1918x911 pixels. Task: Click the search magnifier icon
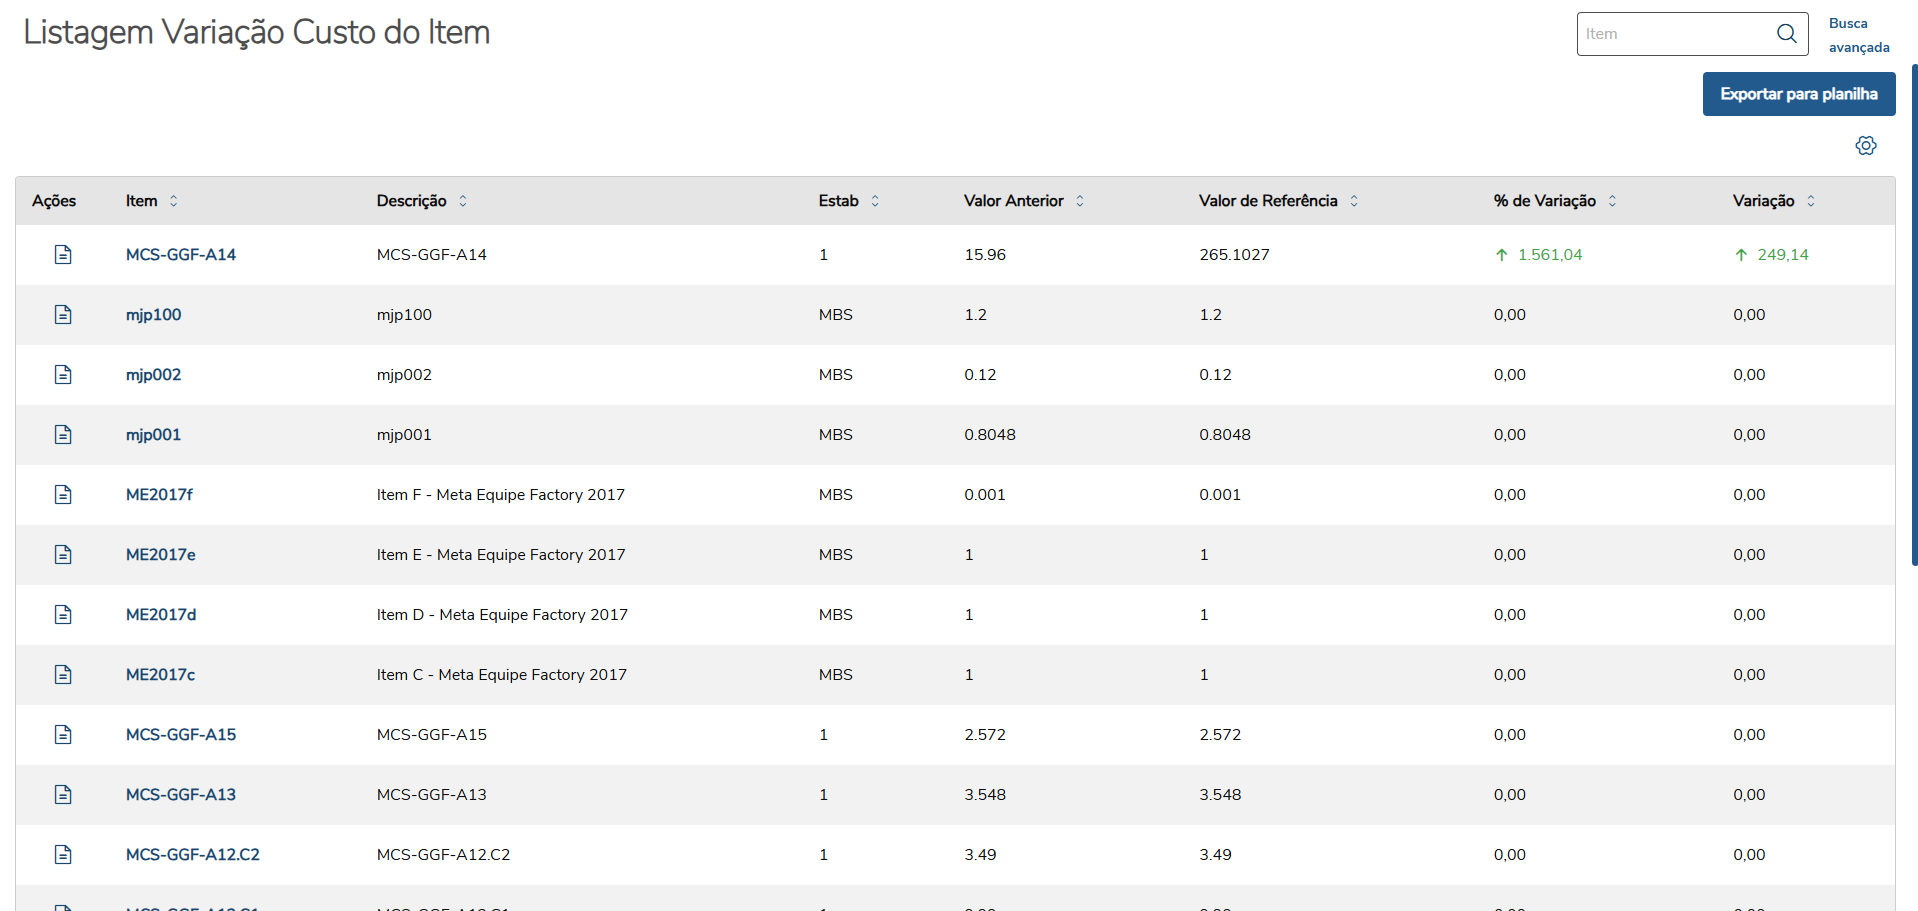[x=1786, y=34]
